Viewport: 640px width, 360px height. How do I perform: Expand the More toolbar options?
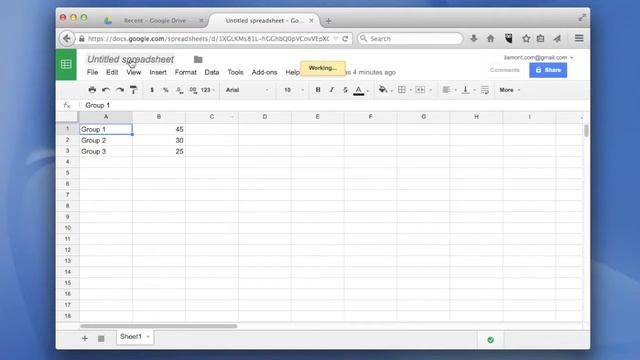[x=510, y=90]
